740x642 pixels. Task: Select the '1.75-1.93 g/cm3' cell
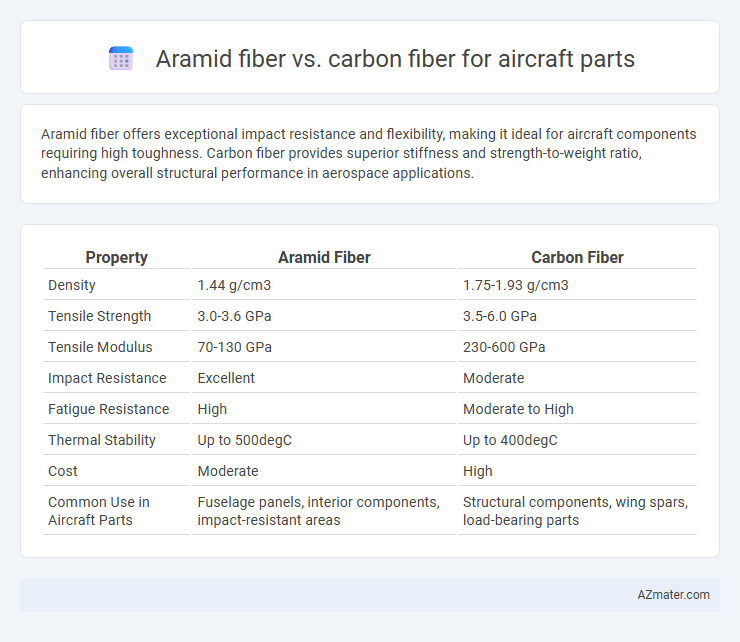515,285
